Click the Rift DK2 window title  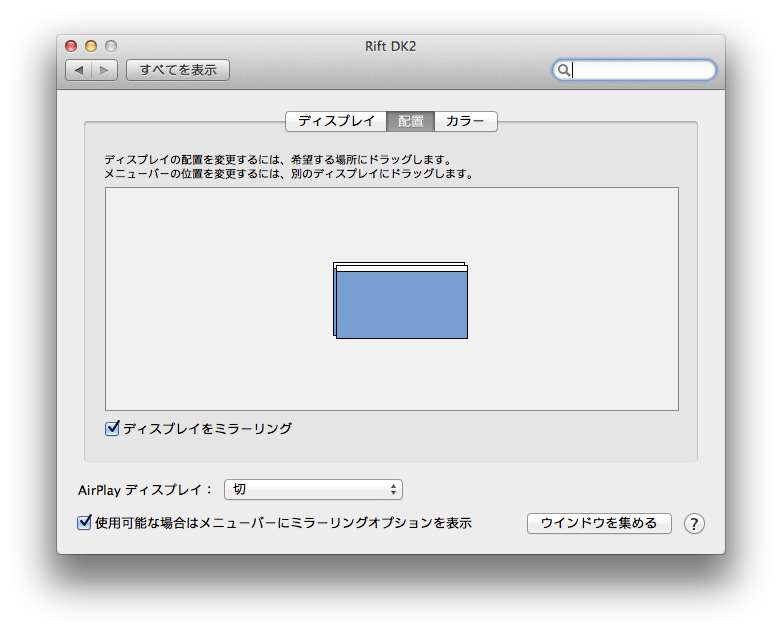[x=391, y=46]
